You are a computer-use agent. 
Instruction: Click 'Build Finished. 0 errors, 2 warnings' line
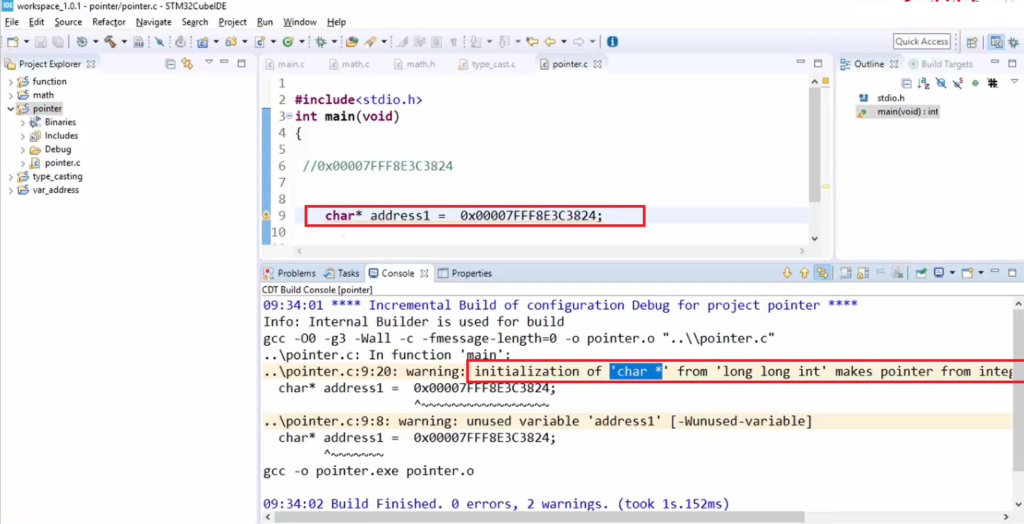coord(496,504)
